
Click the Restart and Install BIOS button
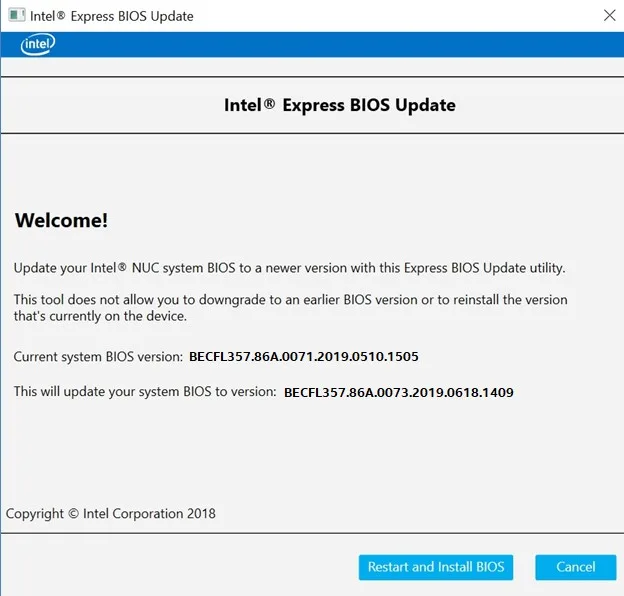pyautogui.click(x=435, y=567)
